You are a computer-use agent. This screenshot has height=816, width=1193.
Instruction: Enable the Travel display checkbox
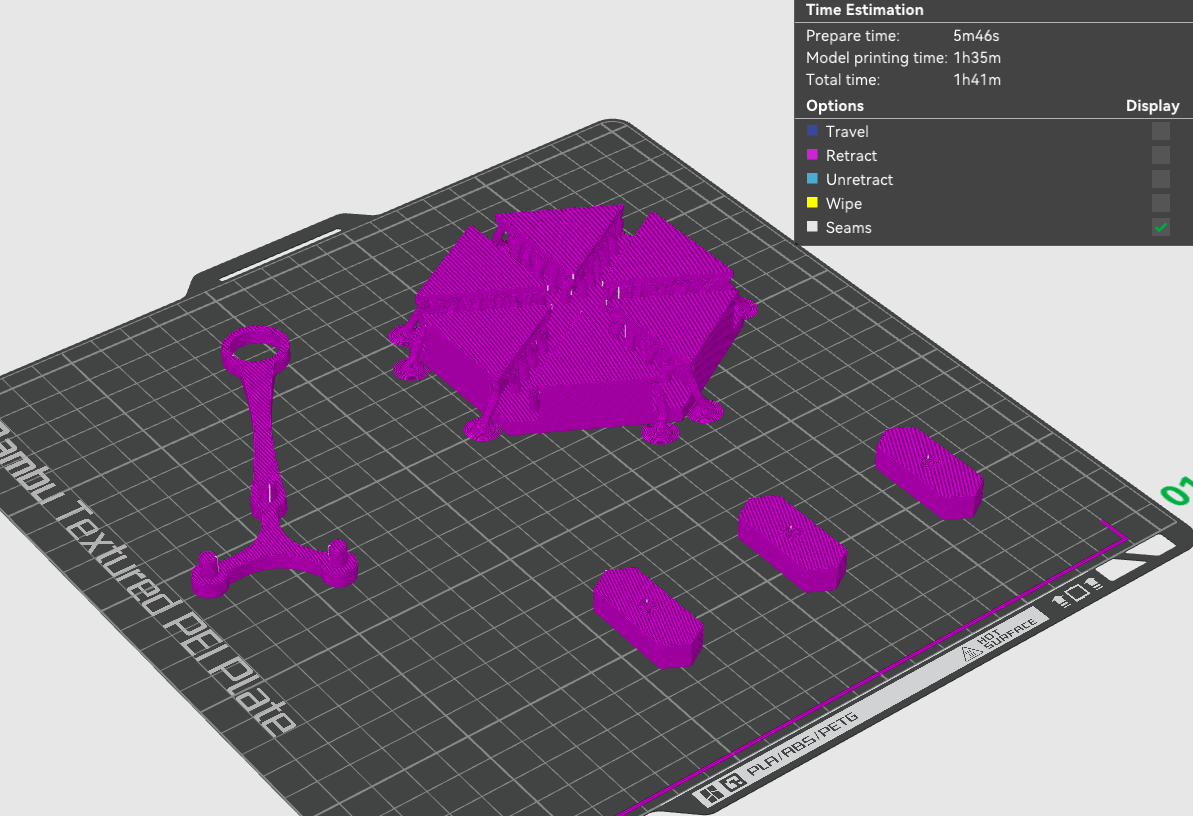click(1160, 131)
